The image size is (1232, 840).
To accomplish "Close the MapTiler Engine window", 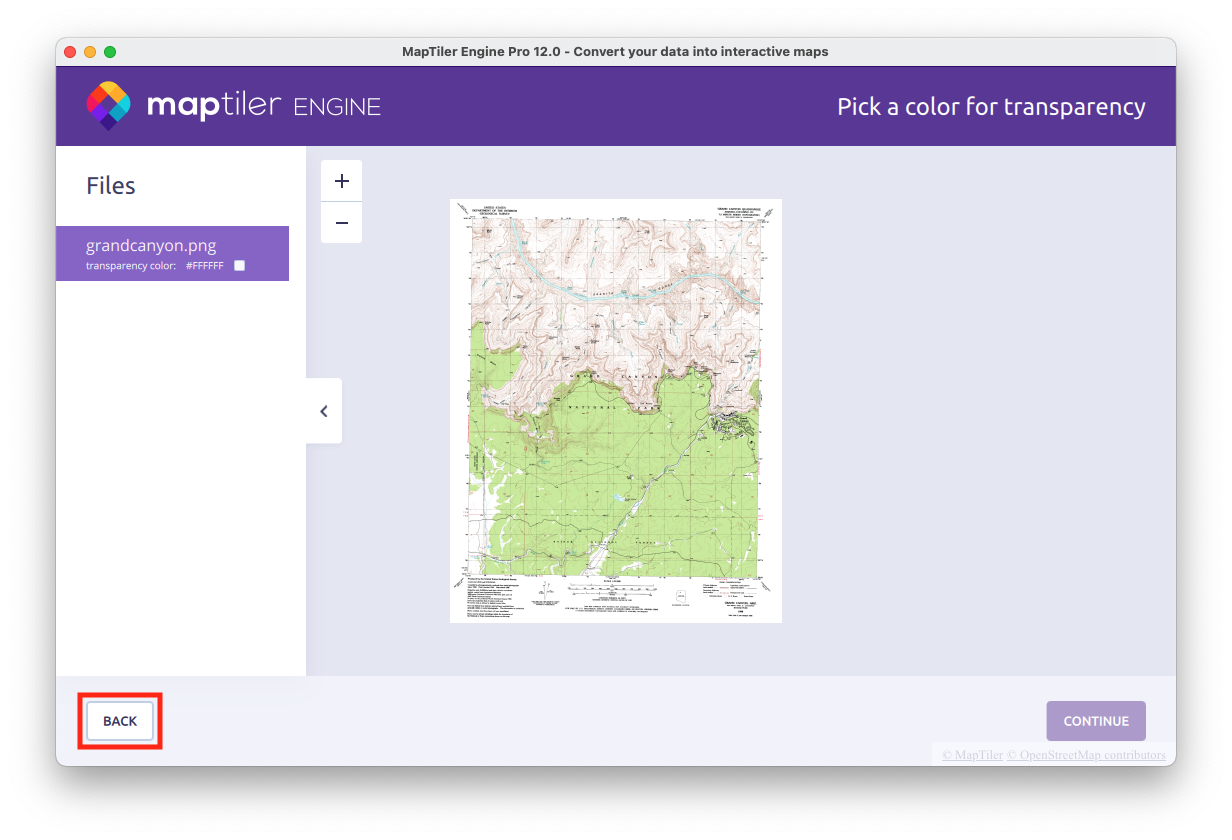I will (70, 52).
